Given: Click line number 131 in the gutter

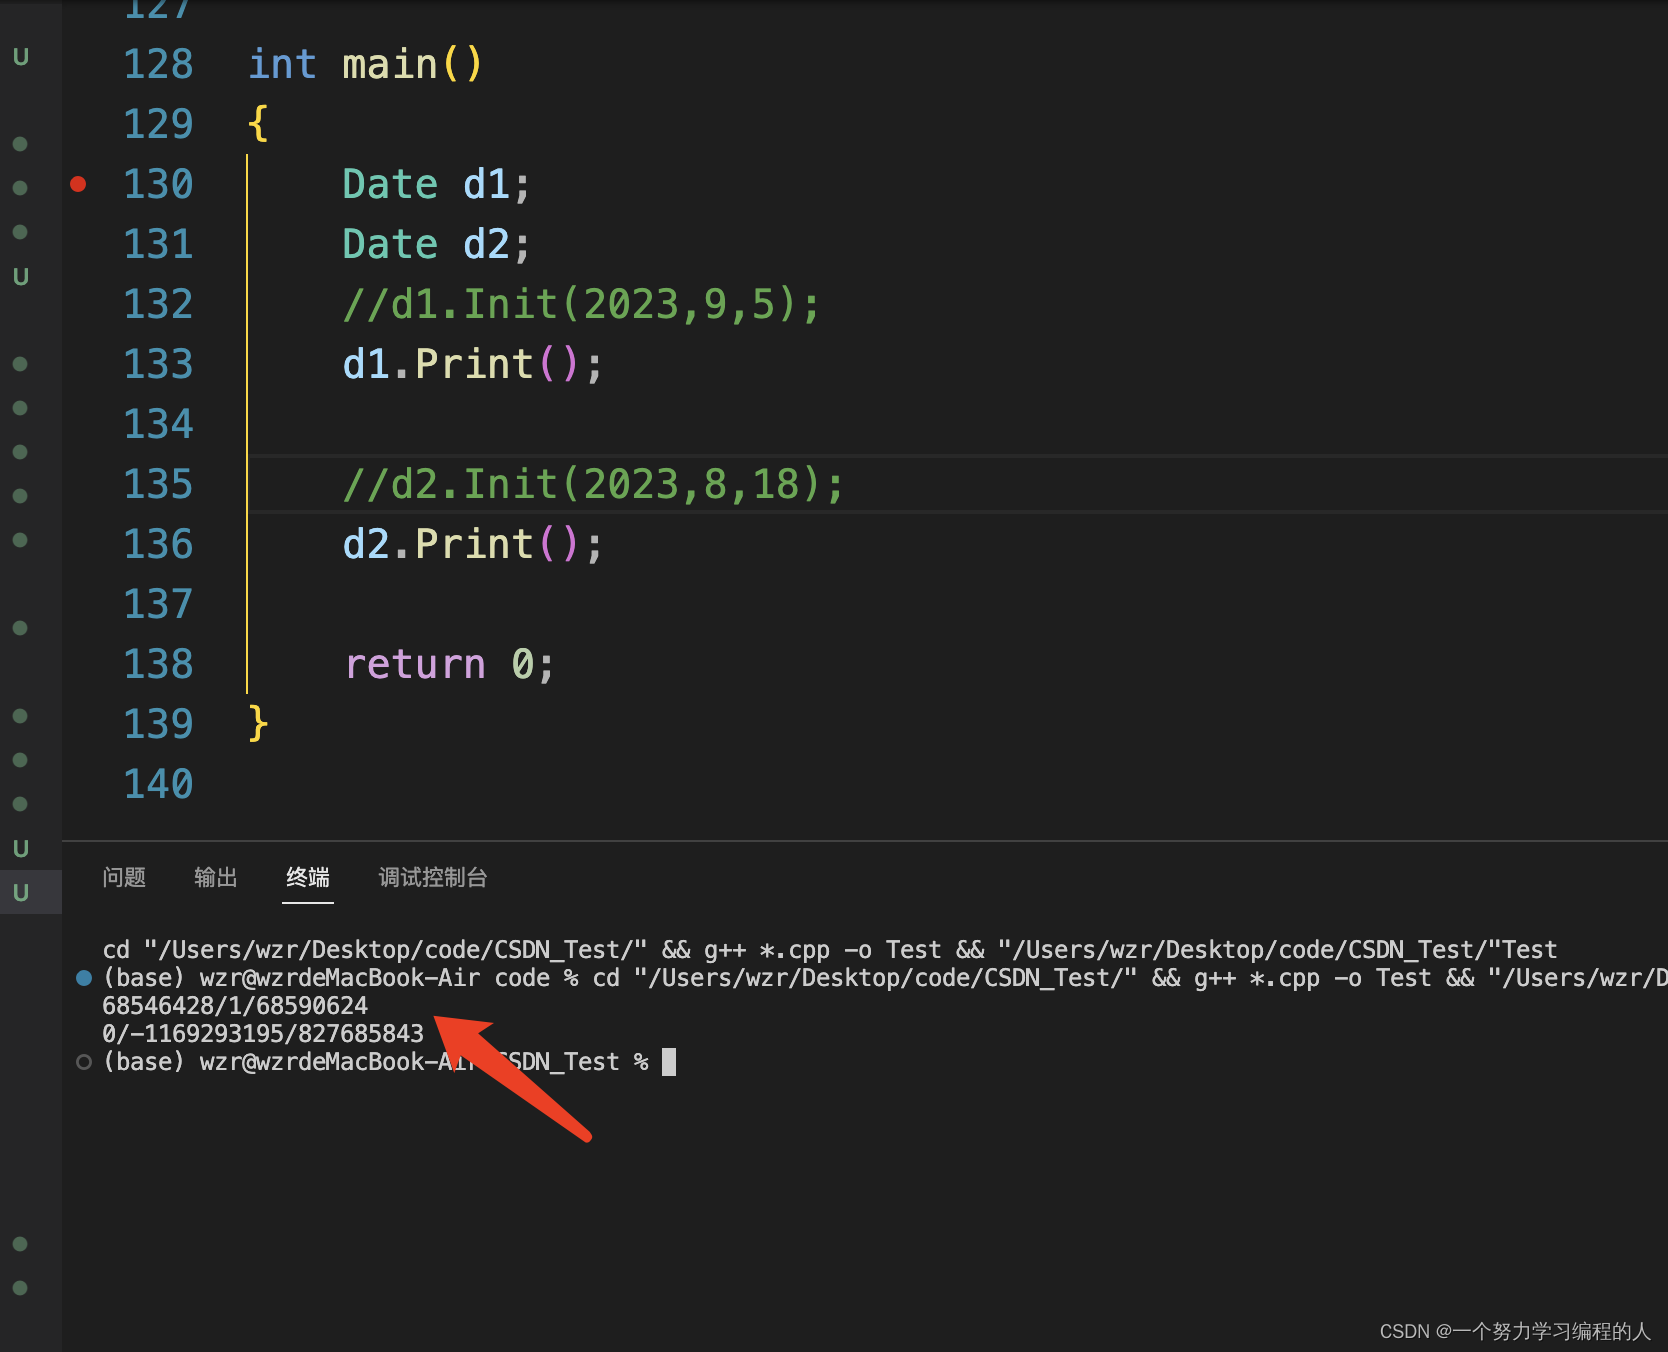Looking at the screenshot, I should [x=158, y=244].
